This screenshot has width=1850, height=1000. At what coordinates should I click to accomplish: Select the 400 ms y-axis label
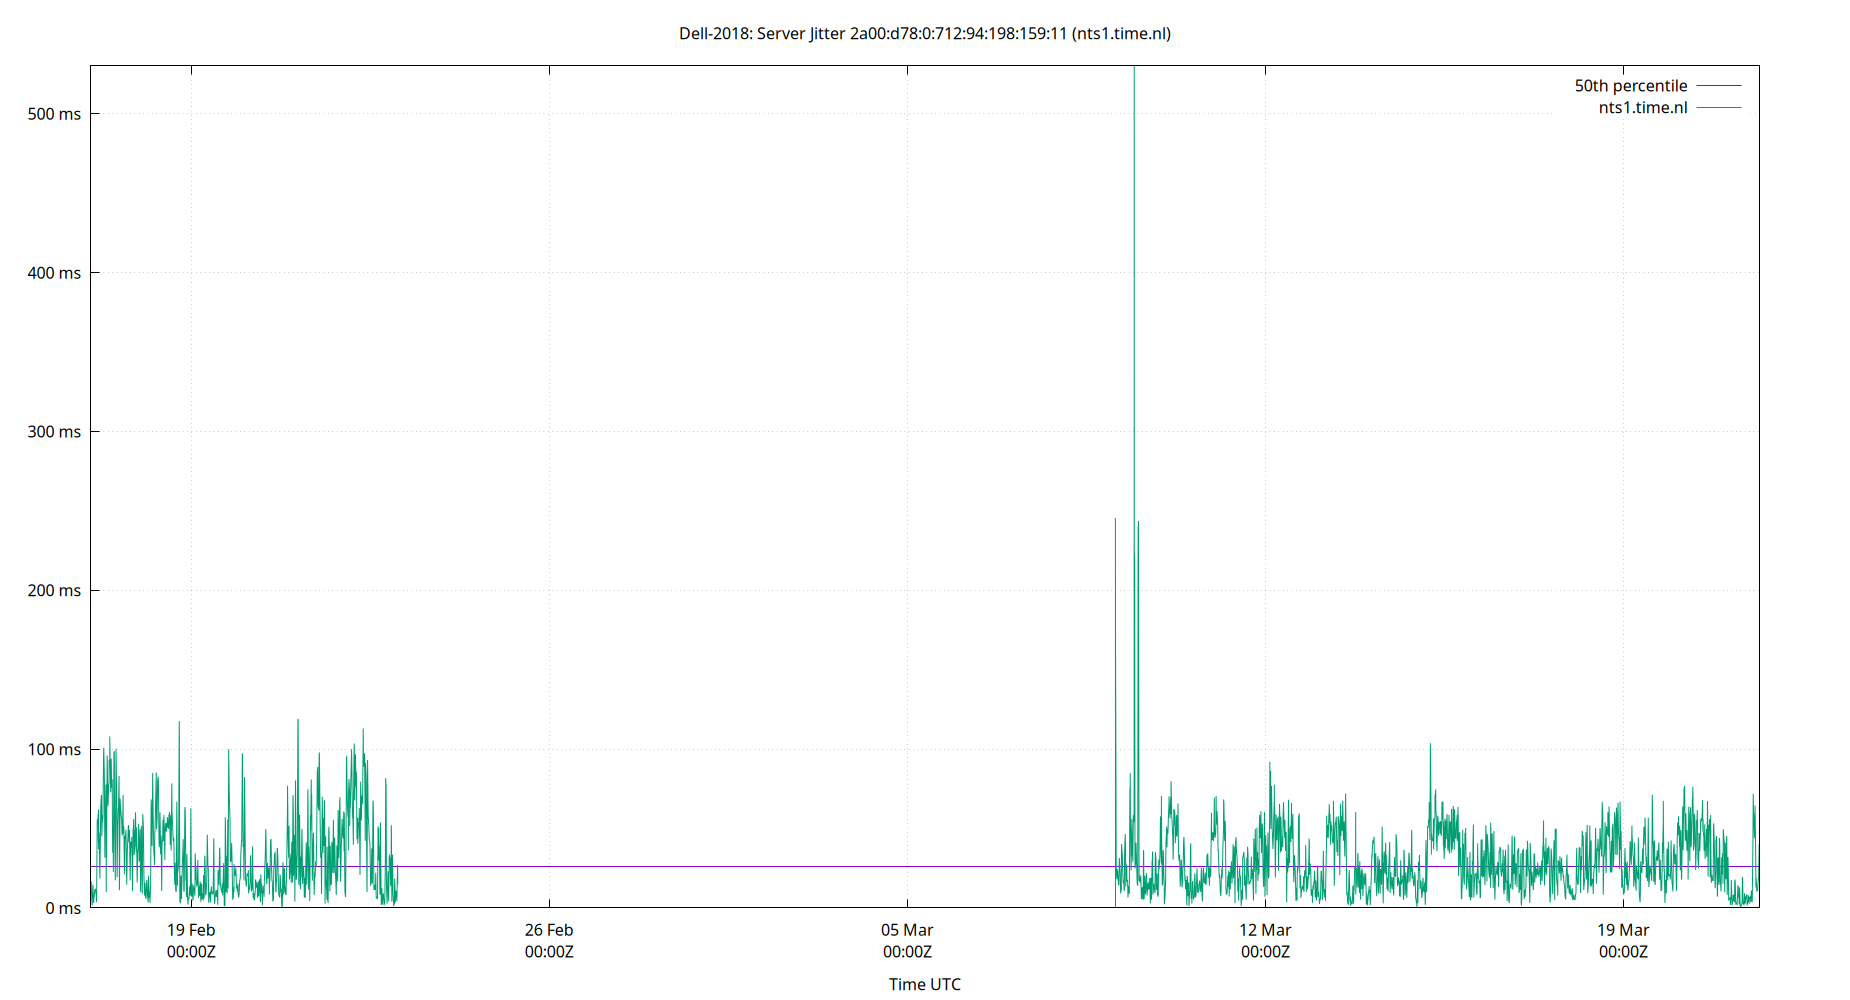pyautogui.click(x=55, y=273)
